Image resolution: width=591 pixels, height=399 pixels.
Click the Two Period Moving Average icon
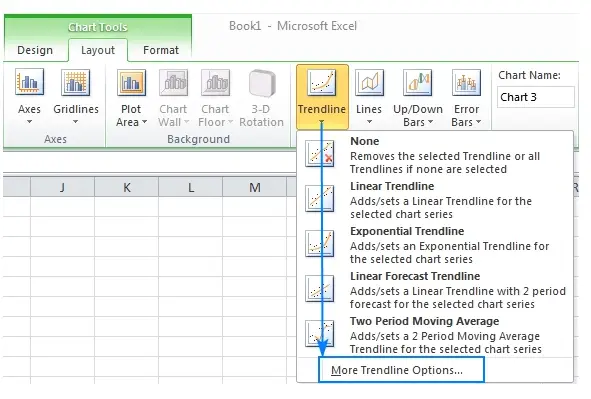point(320,334)
